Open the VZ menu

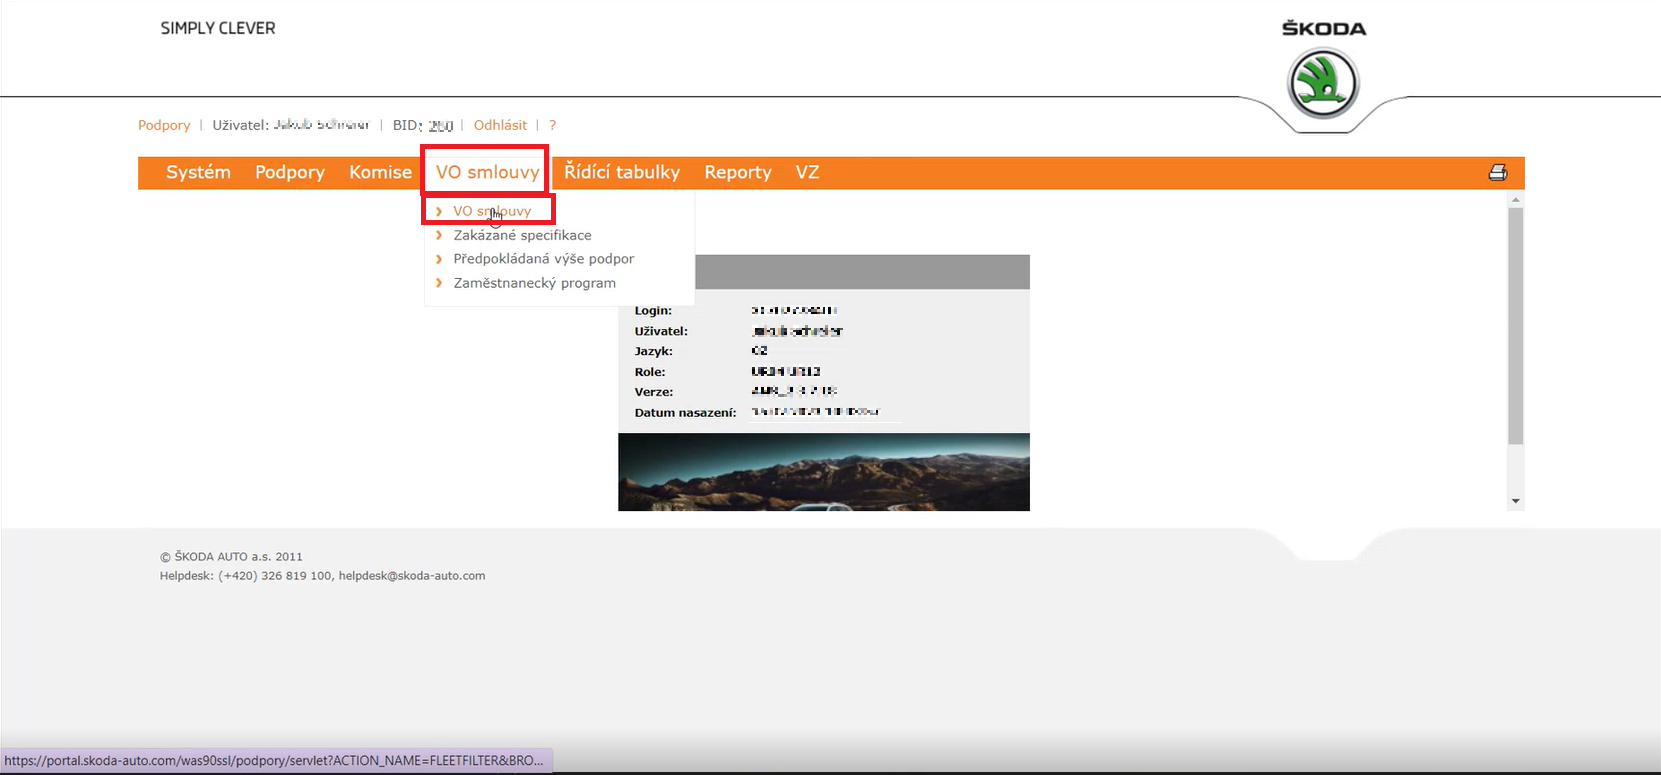[807, 172]
